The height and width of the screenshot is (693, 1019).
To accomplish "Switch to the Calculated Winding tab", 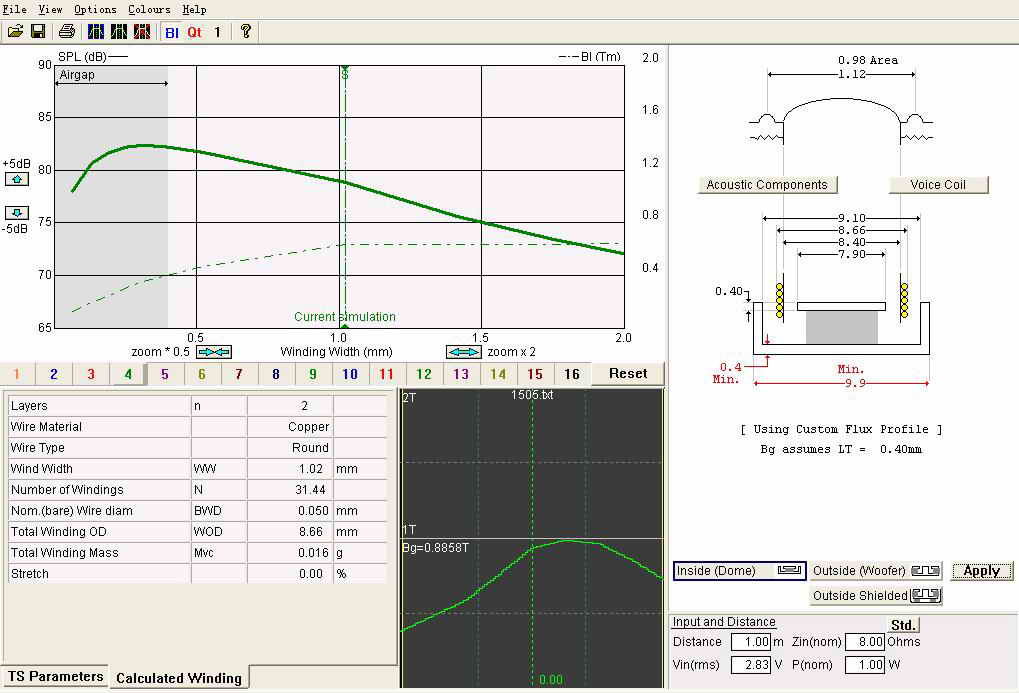I will click(x=179, y=677).
